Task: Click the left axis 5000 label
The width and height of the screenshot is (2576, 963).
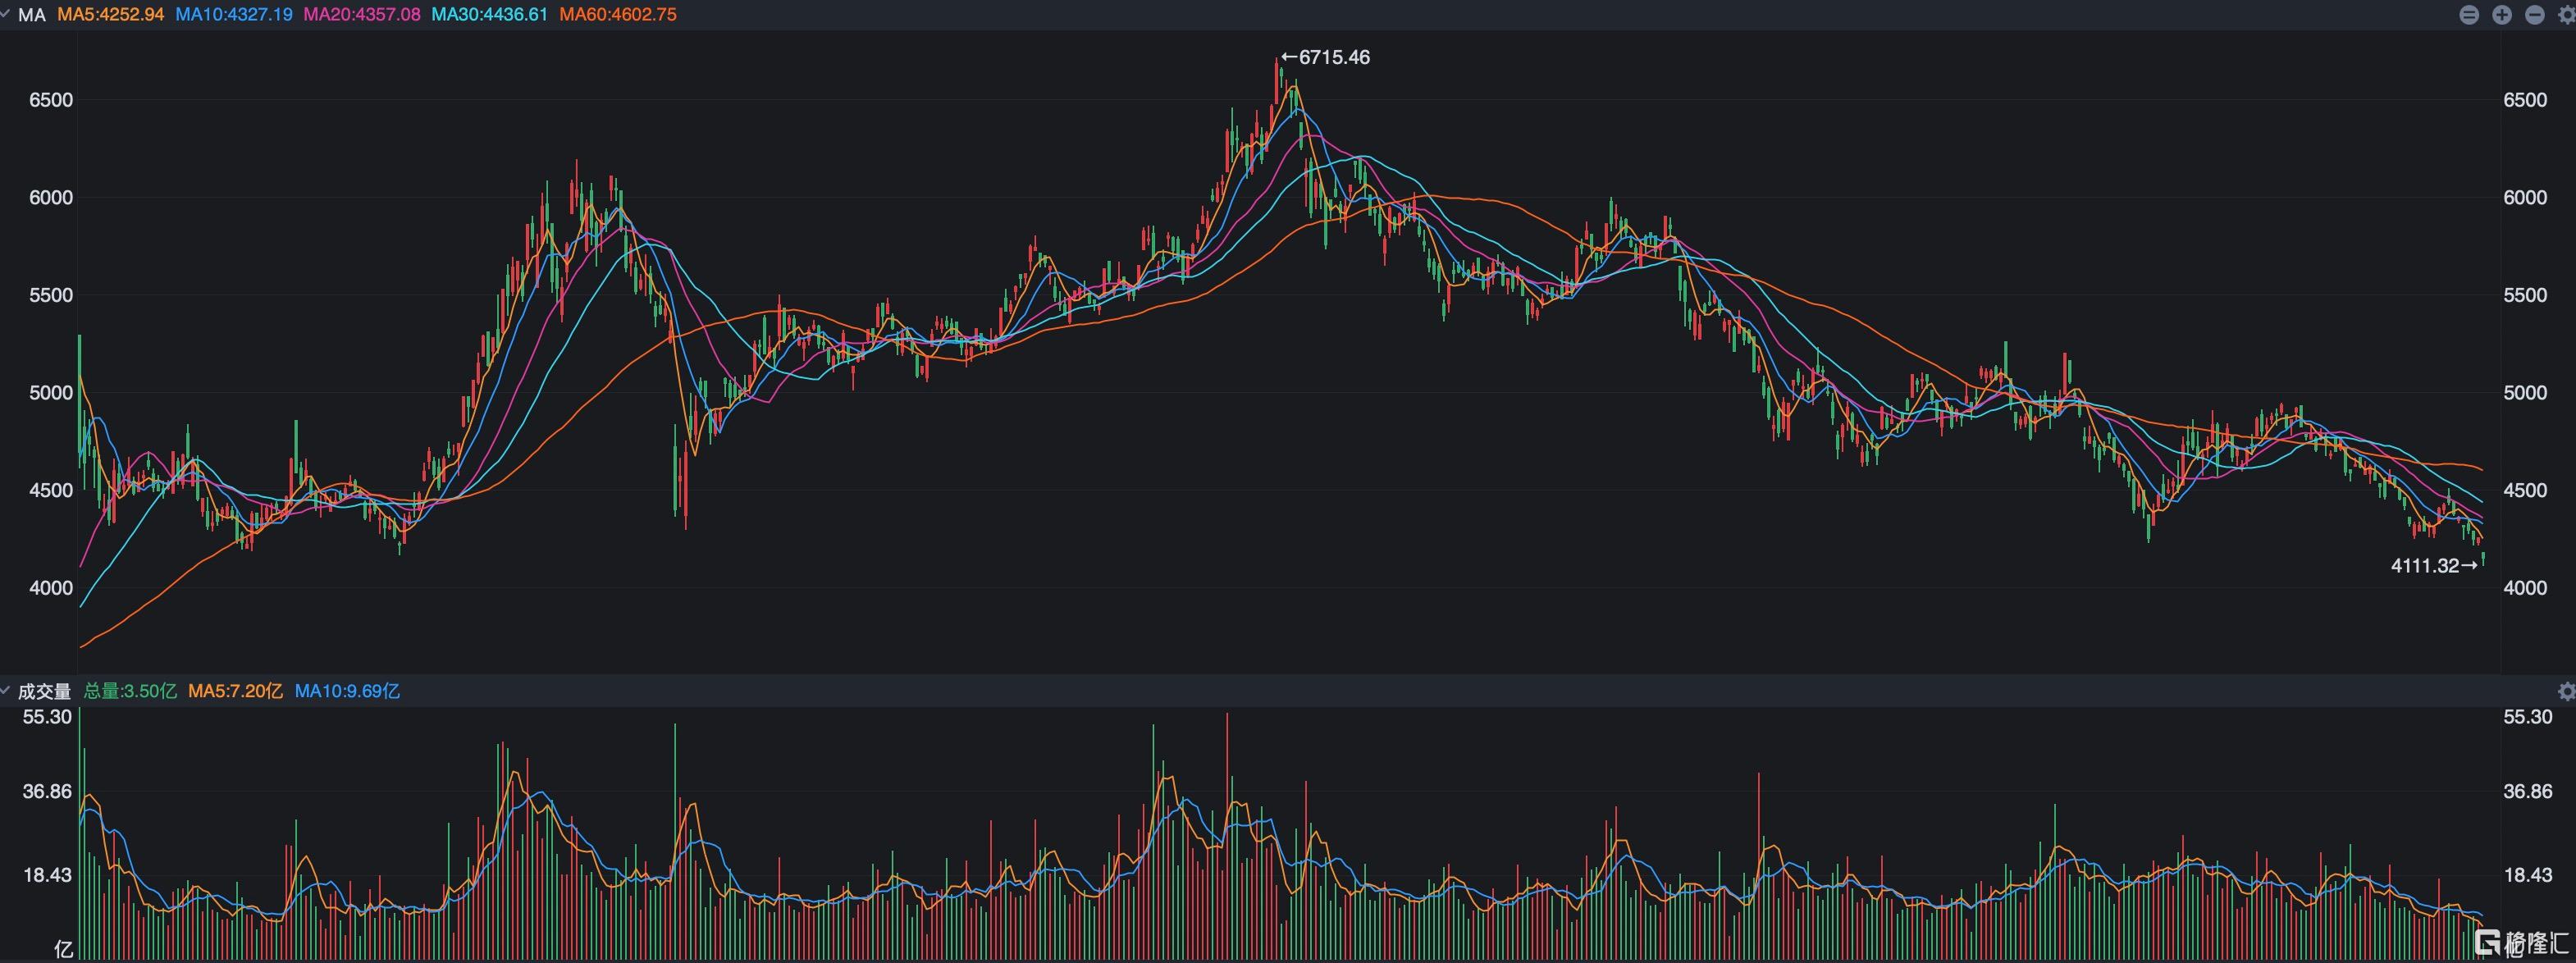Action: (x=51, y=392)
